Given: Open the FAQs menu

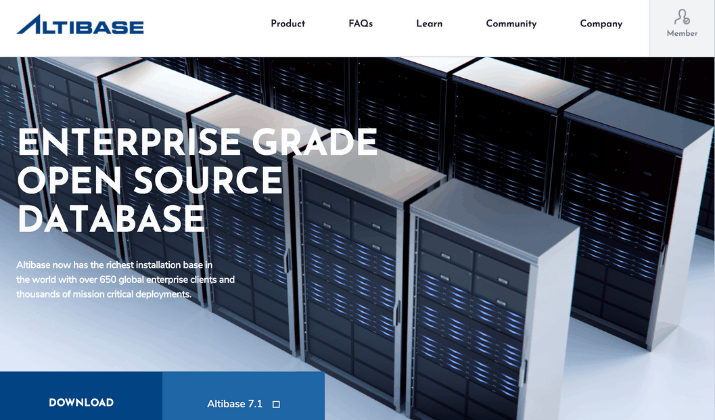Looking at the screenshot, I should (x=360, y=24).
